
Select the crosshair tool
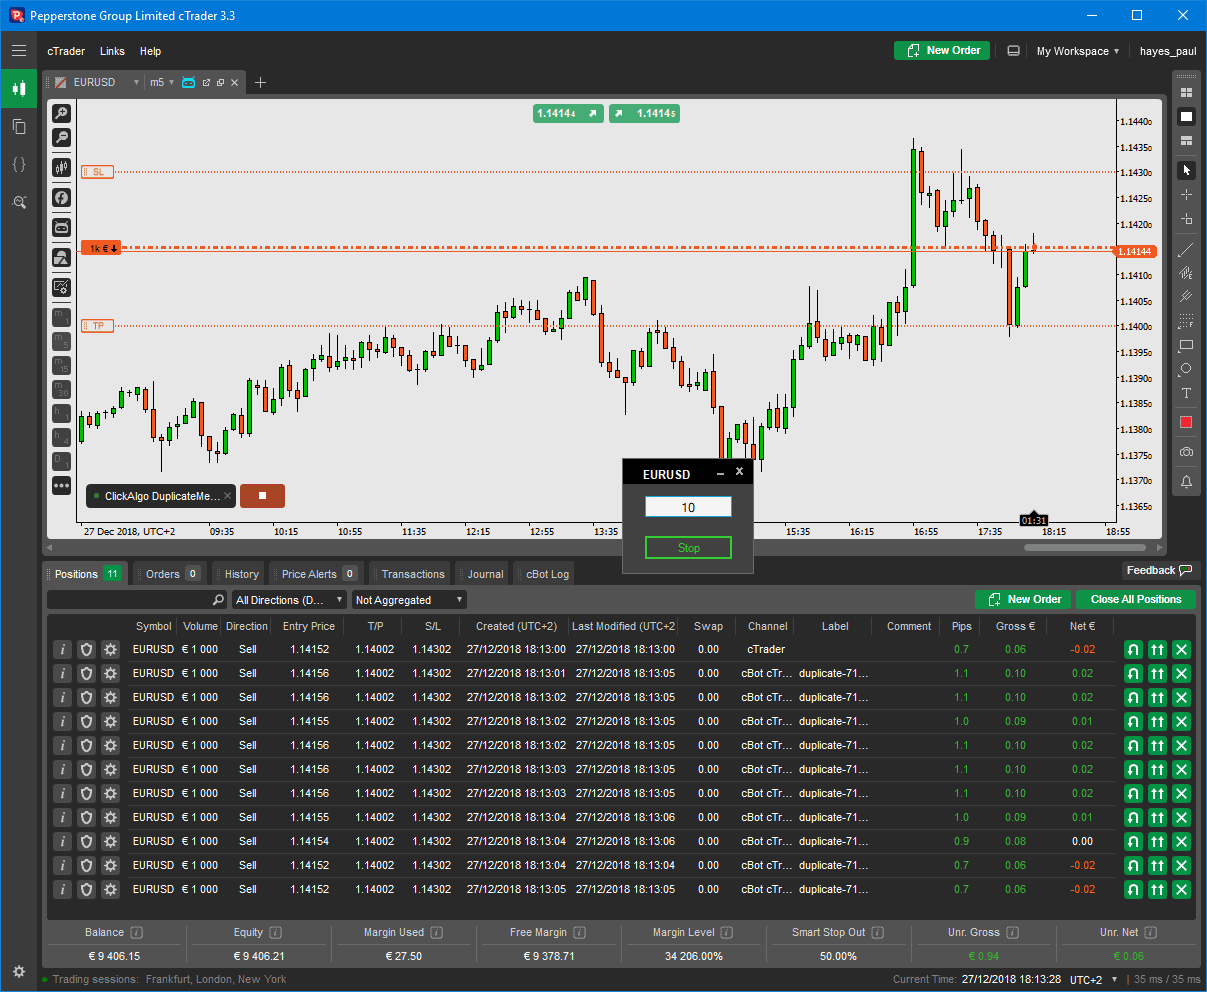click(x=1186, y=195)
